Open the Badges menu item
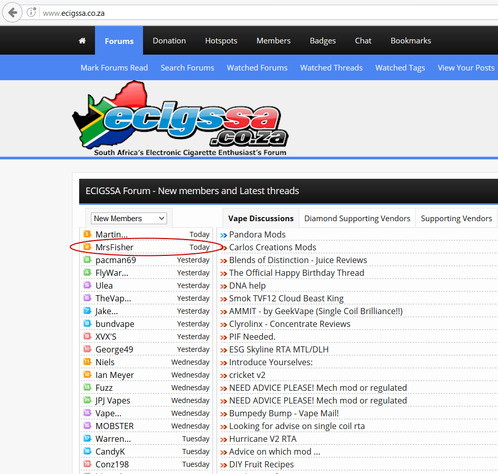Image resolution: width=498 pixels, height=474 pixels. pyautogui.click(x=323, y=41)
